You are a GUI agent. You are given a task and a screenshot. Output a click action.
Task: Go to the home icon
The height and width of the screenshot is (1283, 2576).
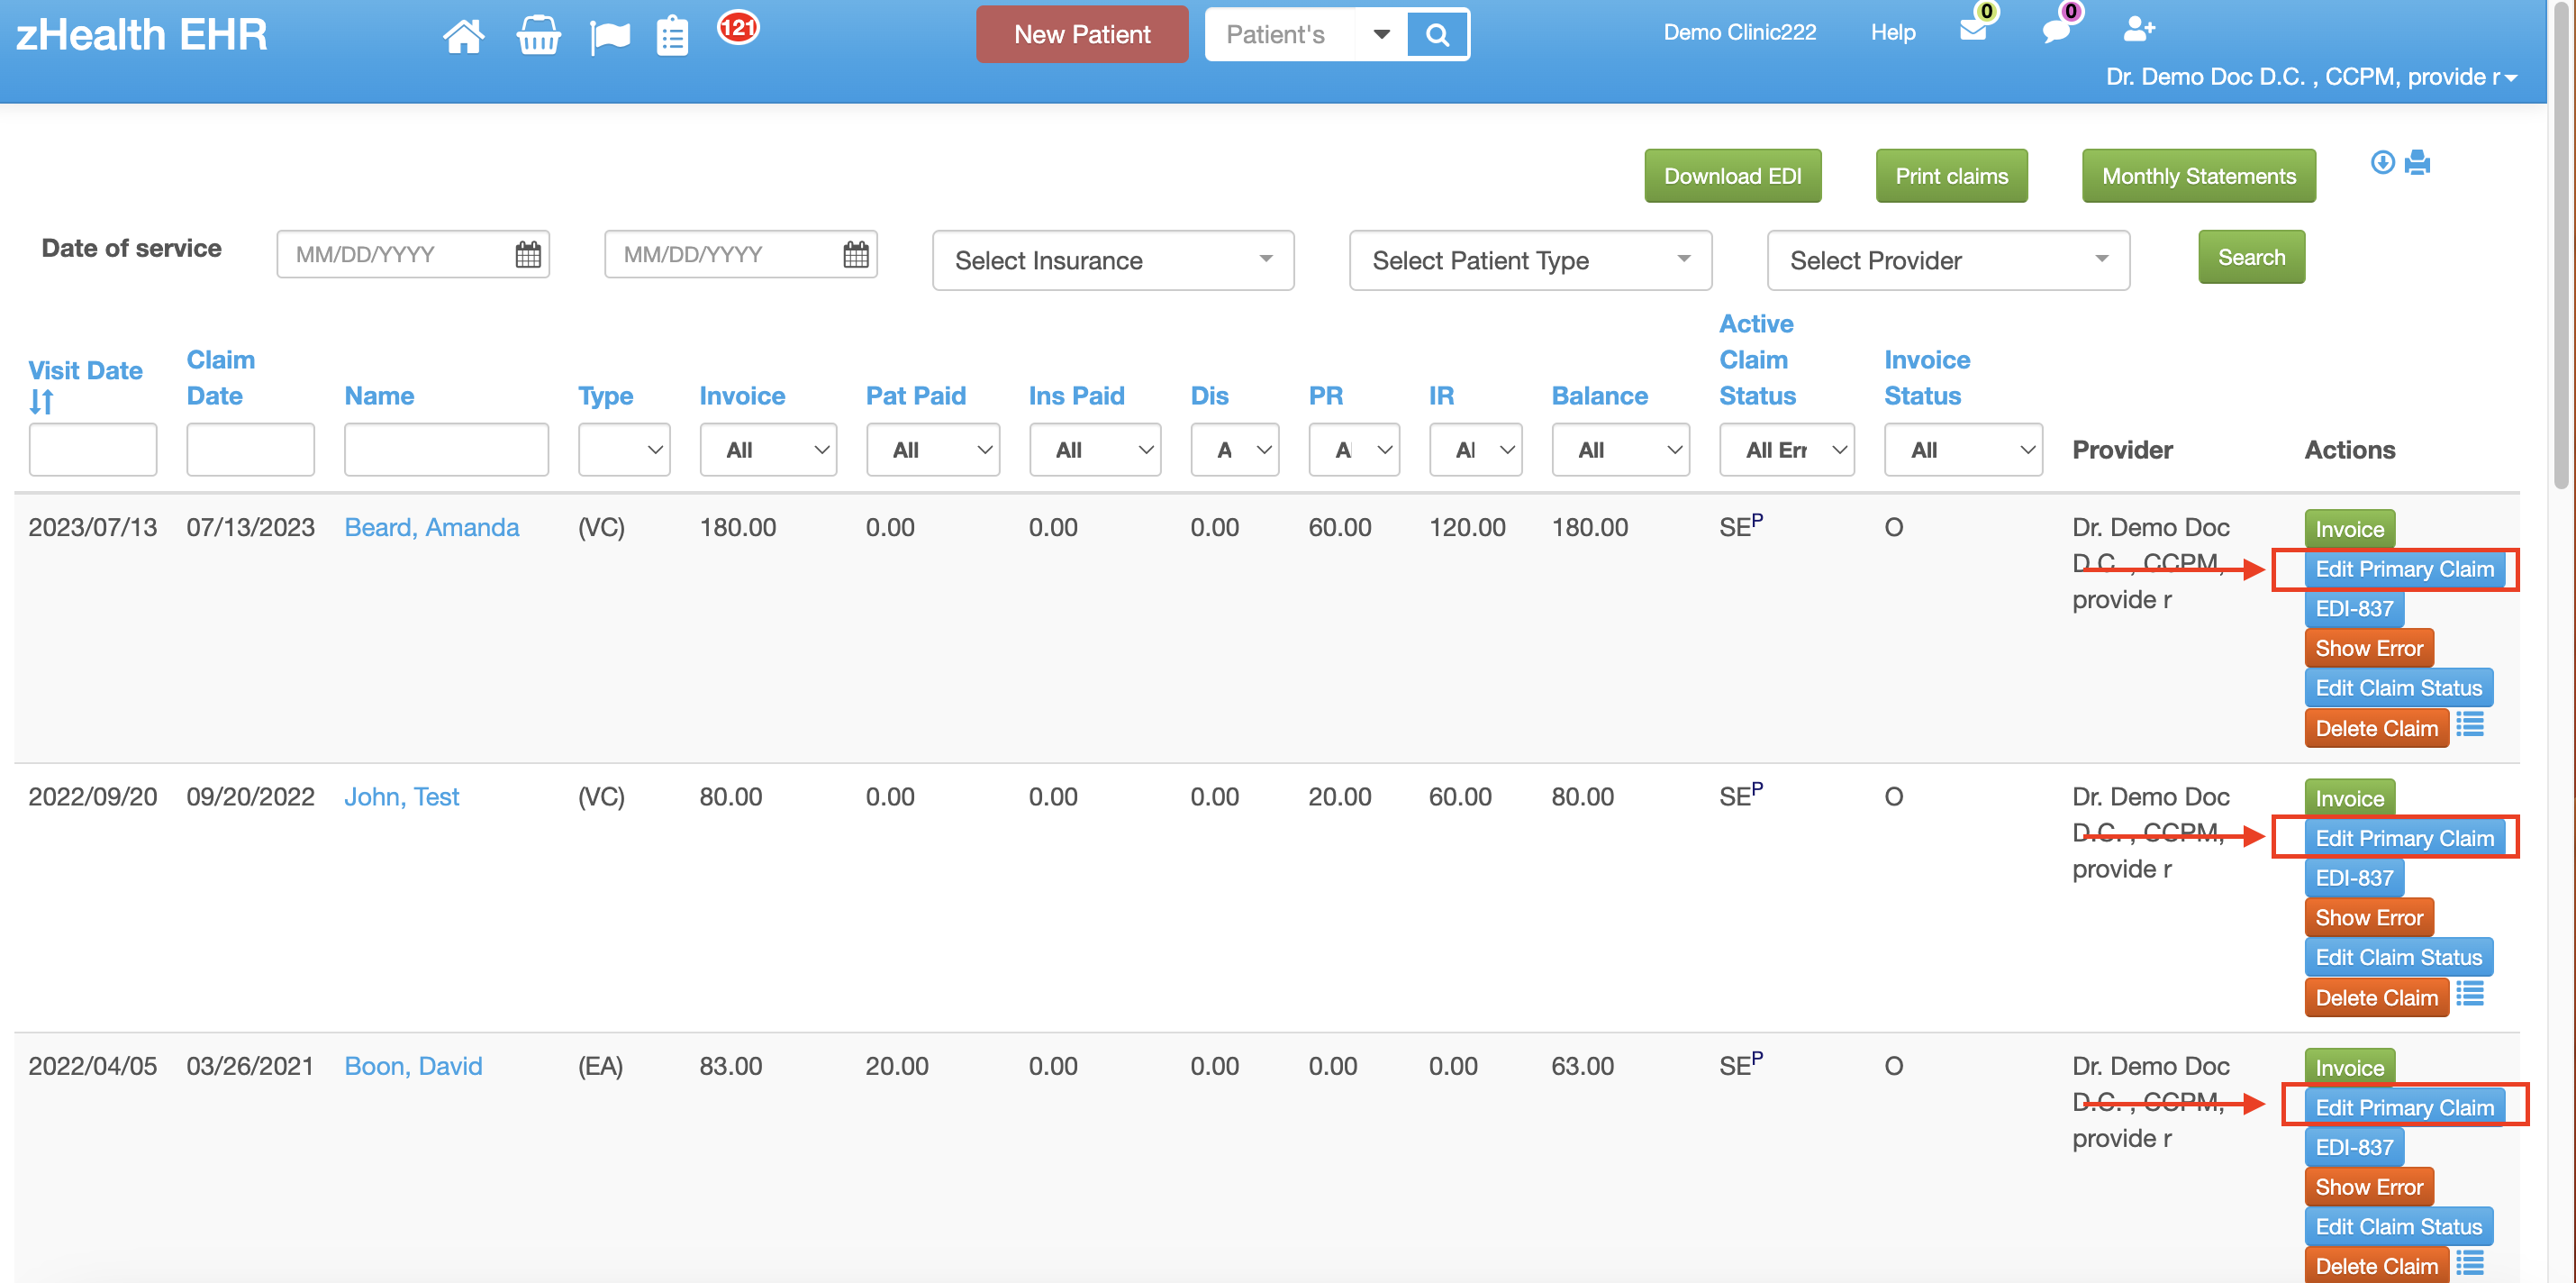click(463, 36)
